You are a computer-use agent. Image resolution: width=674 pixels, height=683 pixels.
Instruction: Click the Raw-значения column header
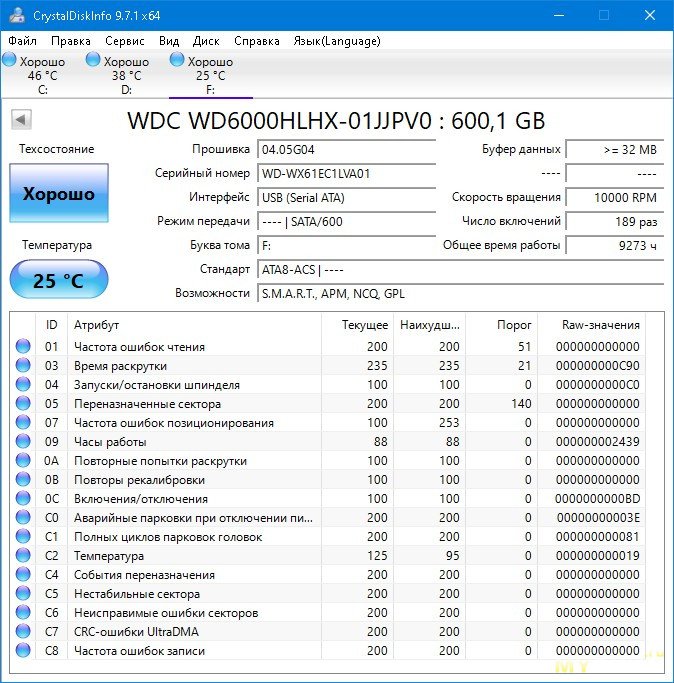coord(601,325)
